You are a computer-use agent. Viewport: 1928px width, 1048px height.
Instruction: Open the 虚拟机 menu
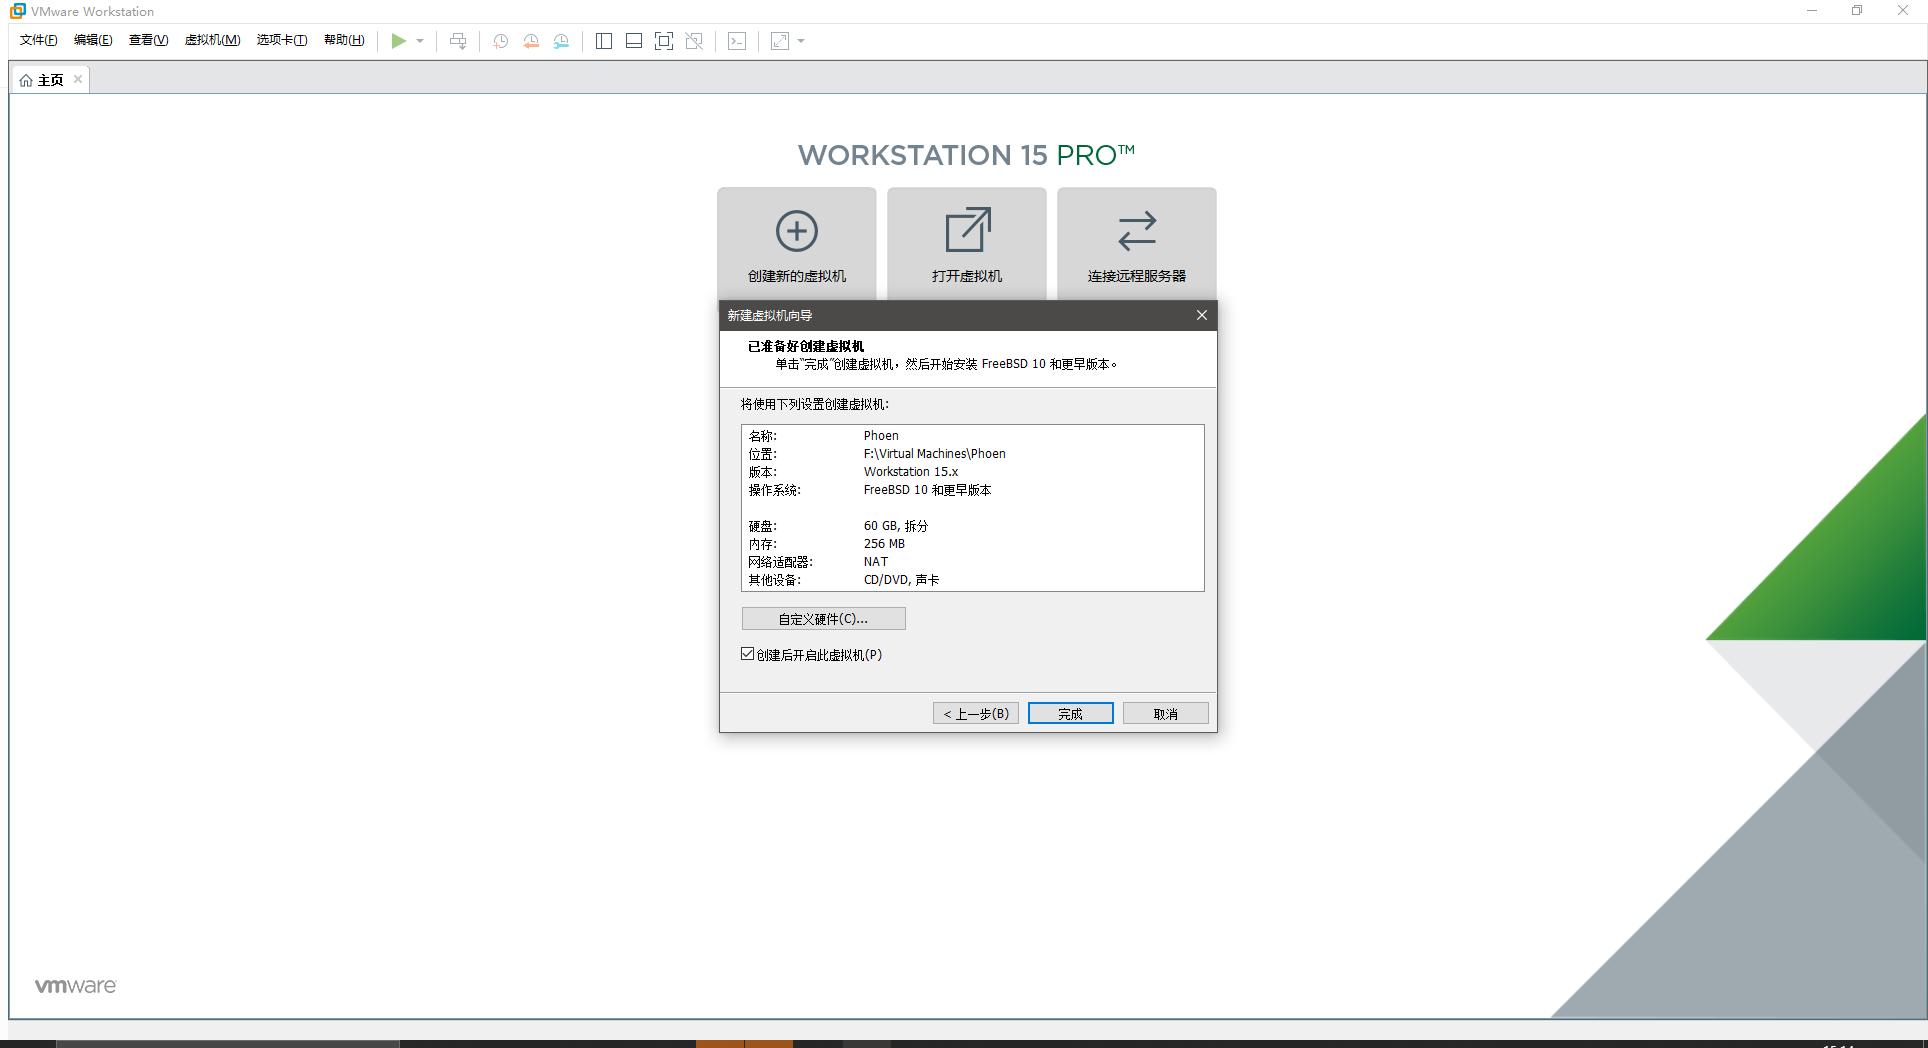[x=212, y=40]
